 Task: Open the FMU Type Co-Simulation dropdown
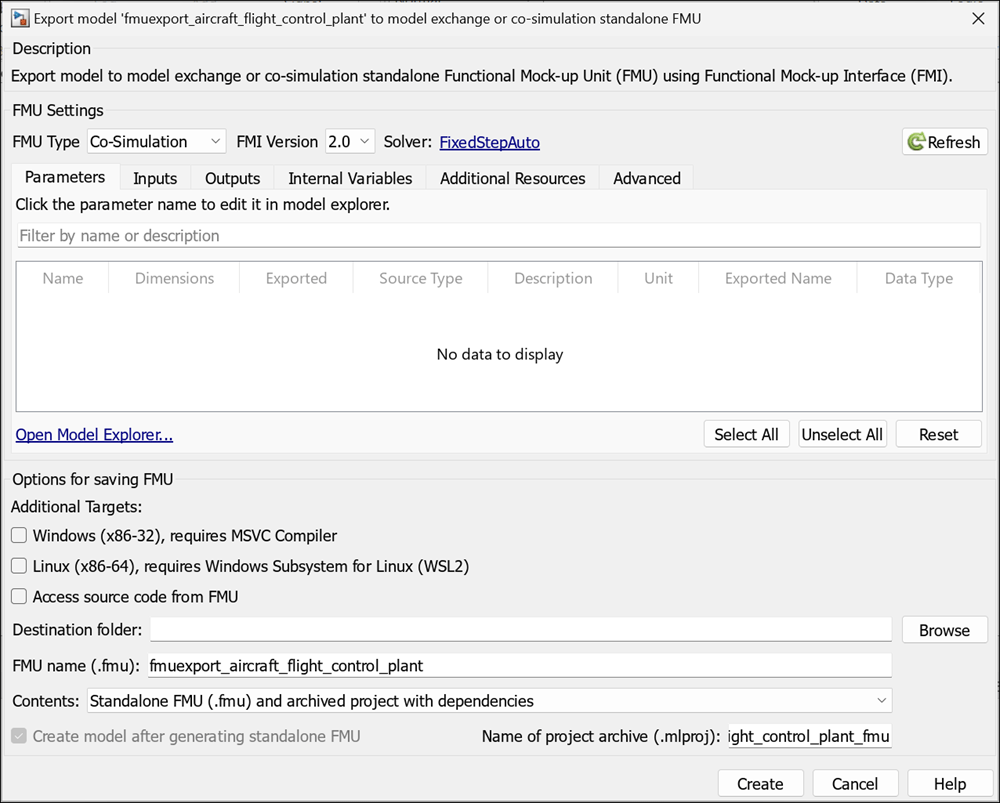point(157,142)
